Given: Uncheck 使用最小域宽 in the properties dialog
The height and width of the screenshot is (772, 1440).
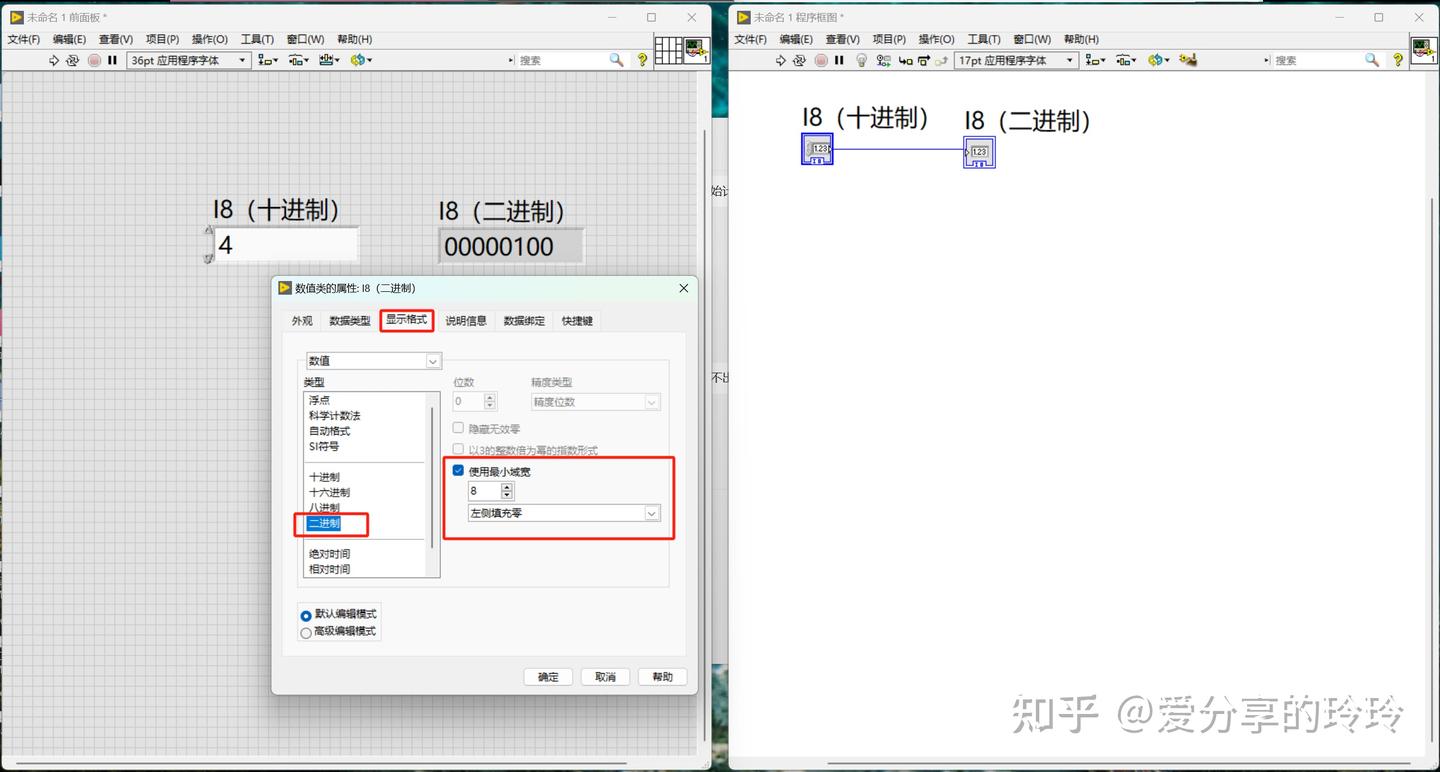Looking at the screenshot, I should [x=457, y=471].
